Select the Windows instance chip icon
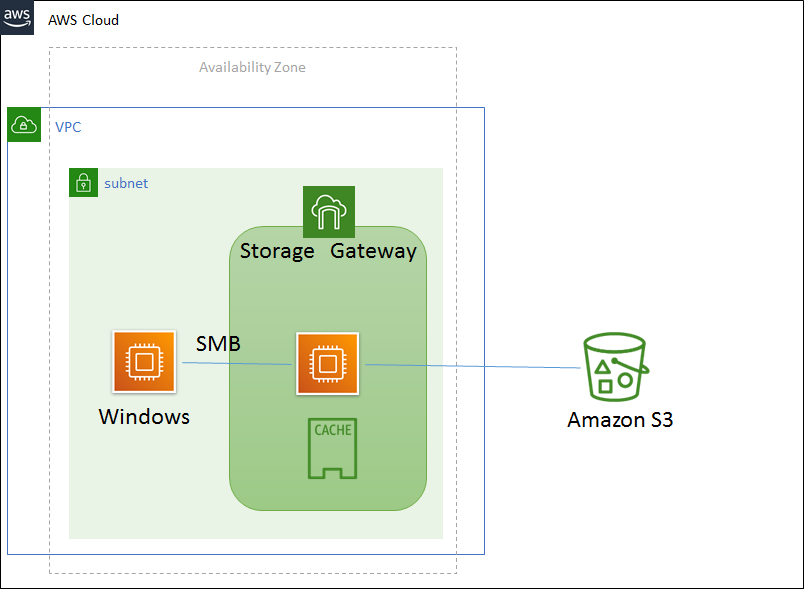 [x=144, y=362]
